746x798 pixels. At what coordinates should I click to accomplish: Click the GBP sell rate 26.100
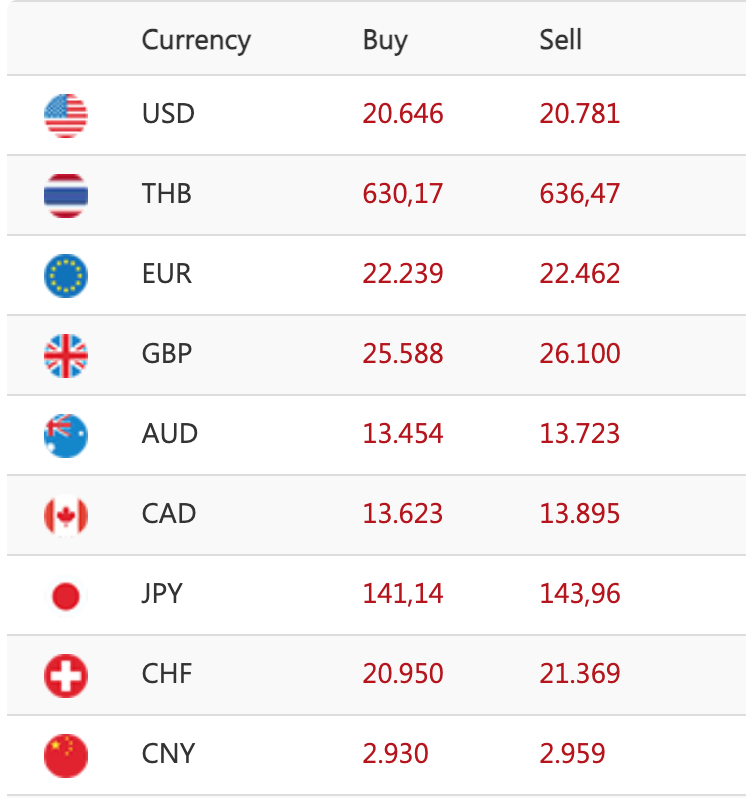pos(580,354)
